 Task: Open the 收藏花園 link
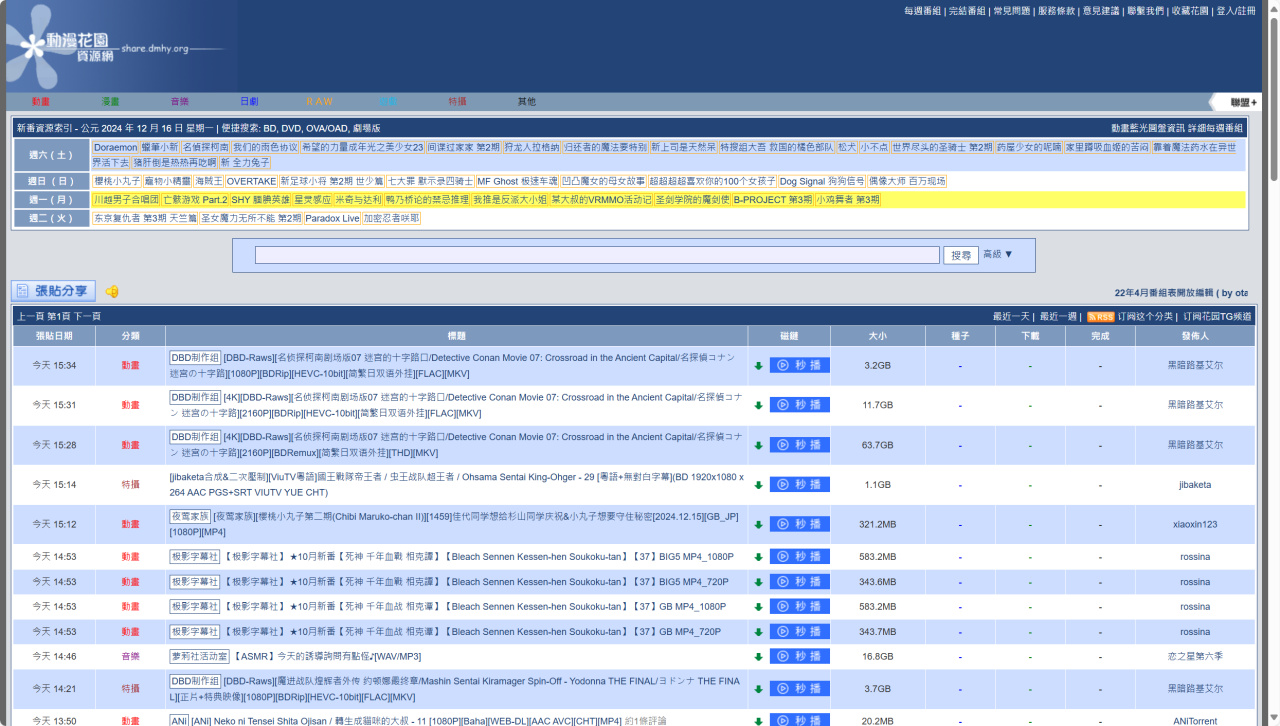pyautogui.click(x=1190, y=11)
